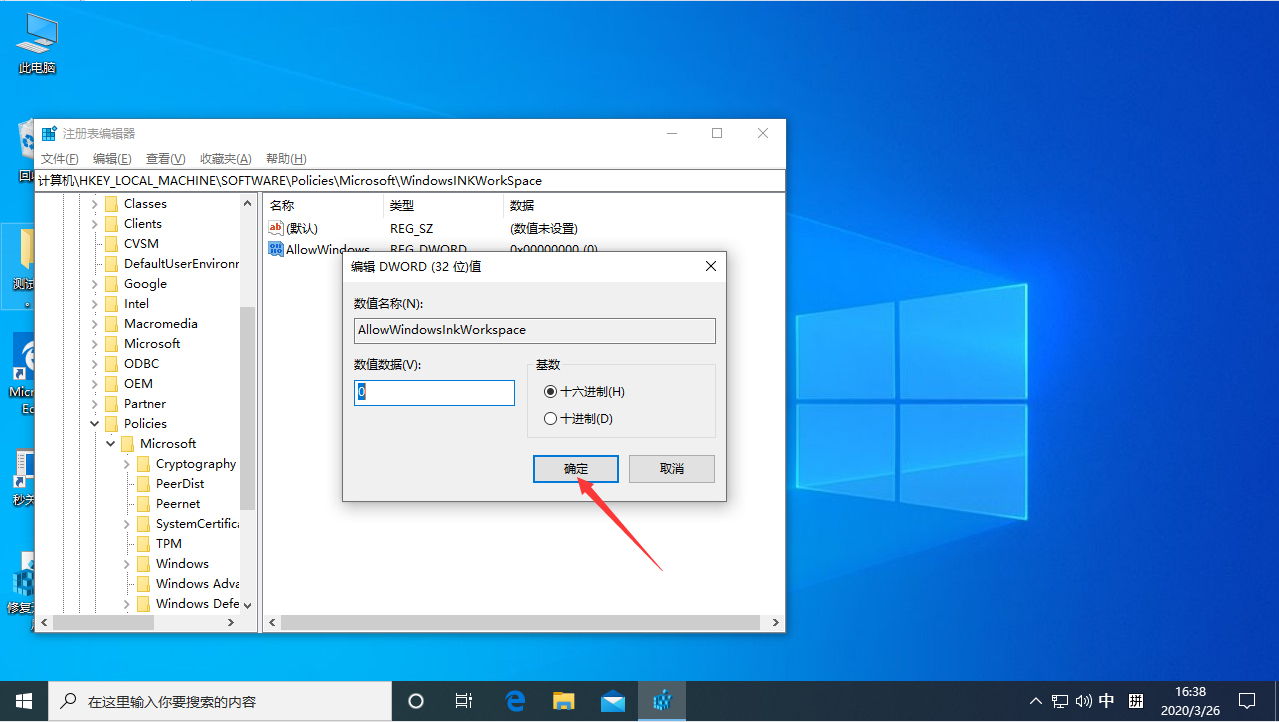1279x722 pixels.
Task: Select the AllowWindows REG_DWORD value
Action: click(320, 249)
